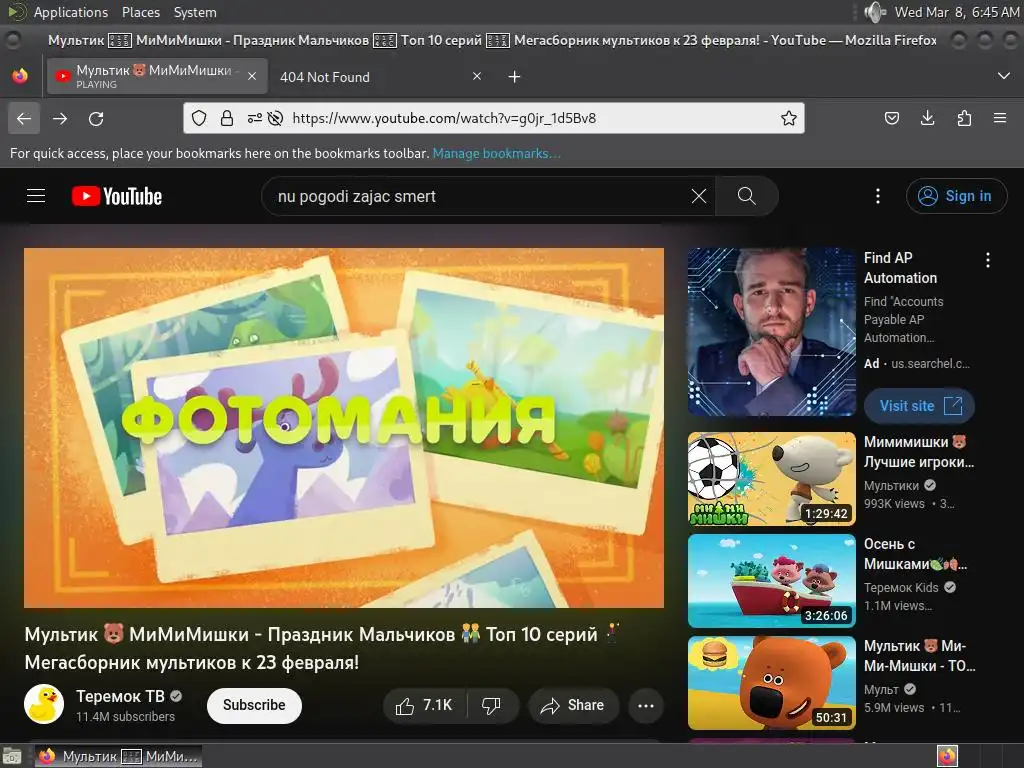Save page to Pocket
This screenshot has height=768, width=1024.
(x=891, y=118)
